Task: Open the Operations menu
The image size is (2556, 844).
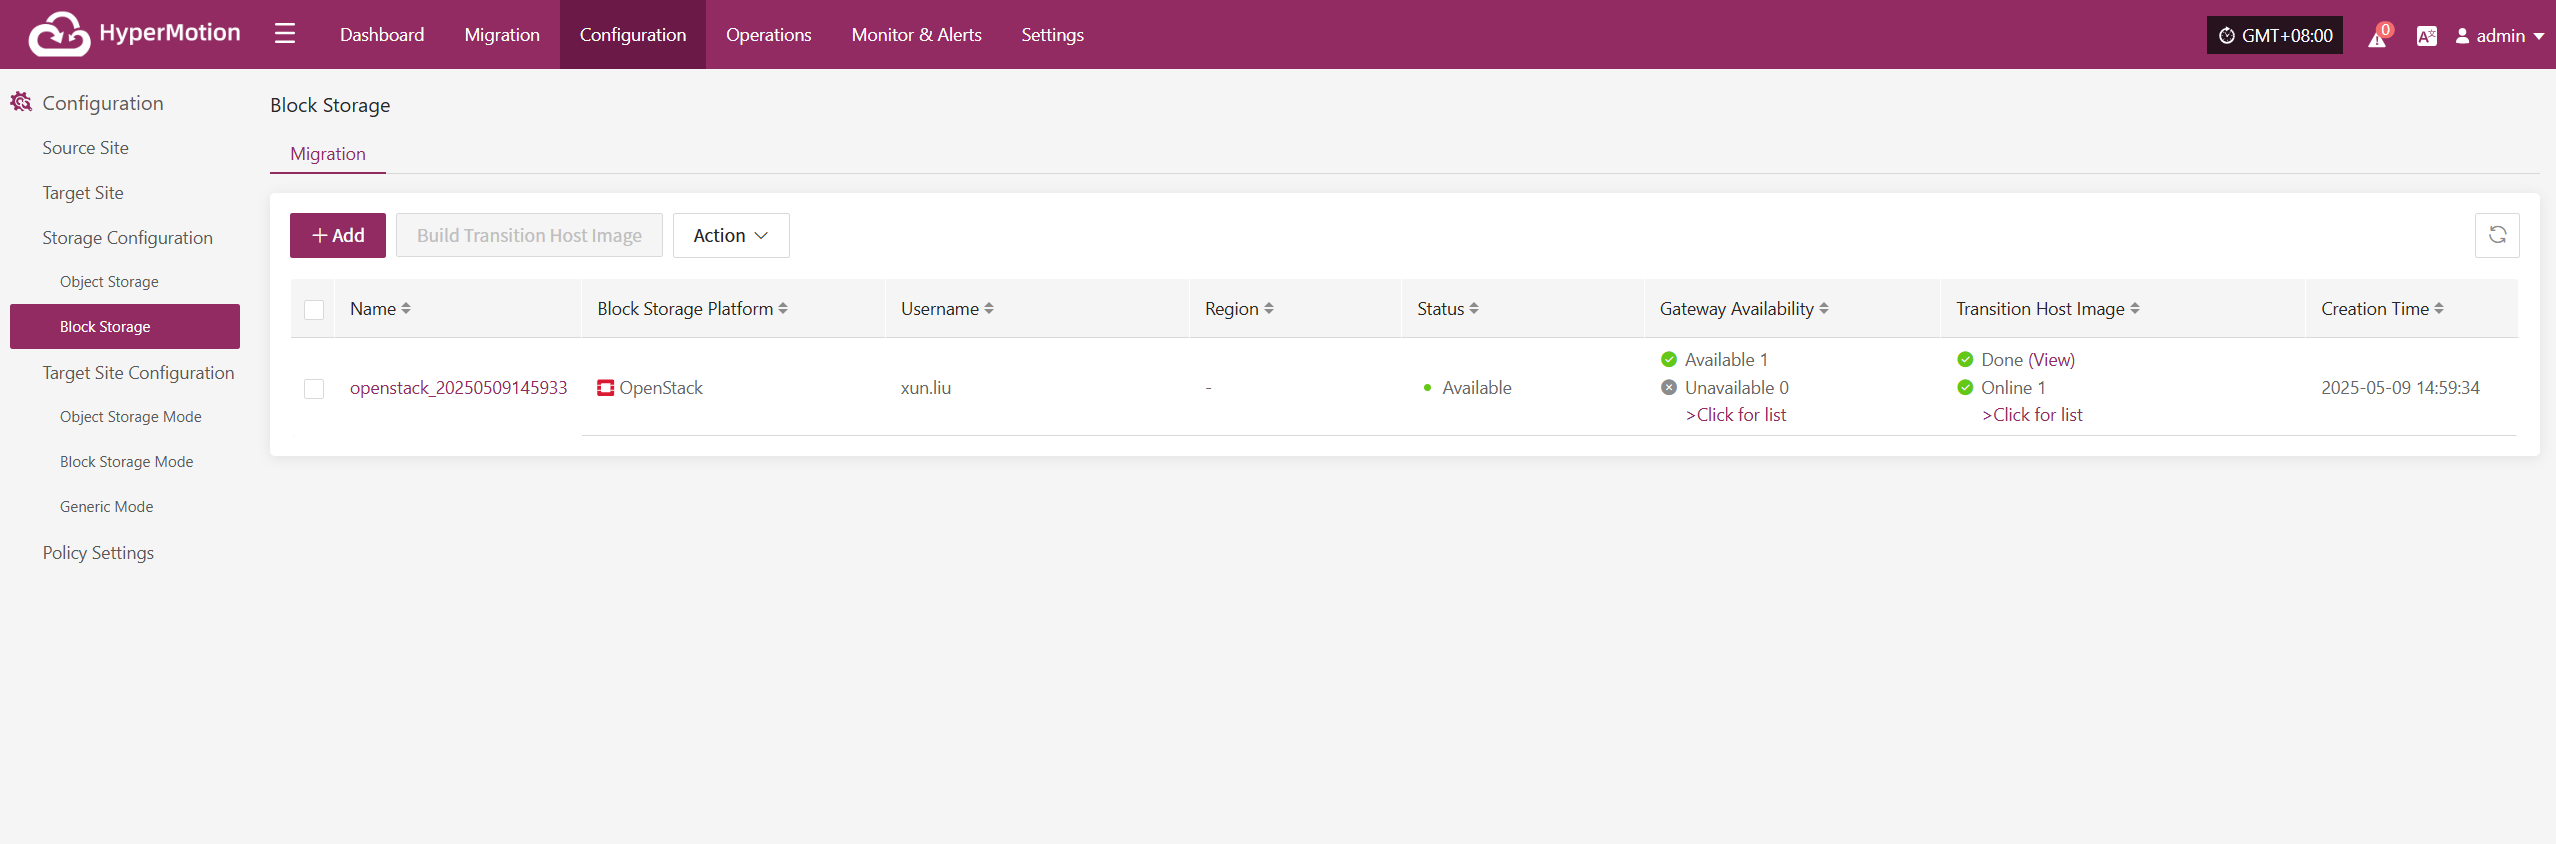Action: point(769,34)
